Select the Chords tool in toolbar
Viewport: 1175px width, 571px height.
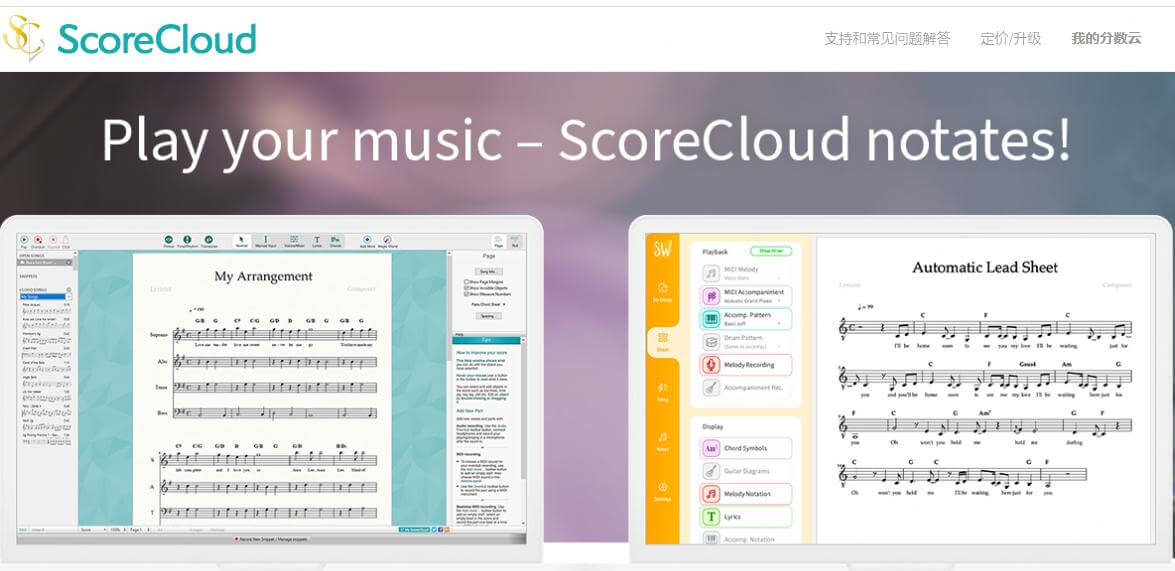336,241
